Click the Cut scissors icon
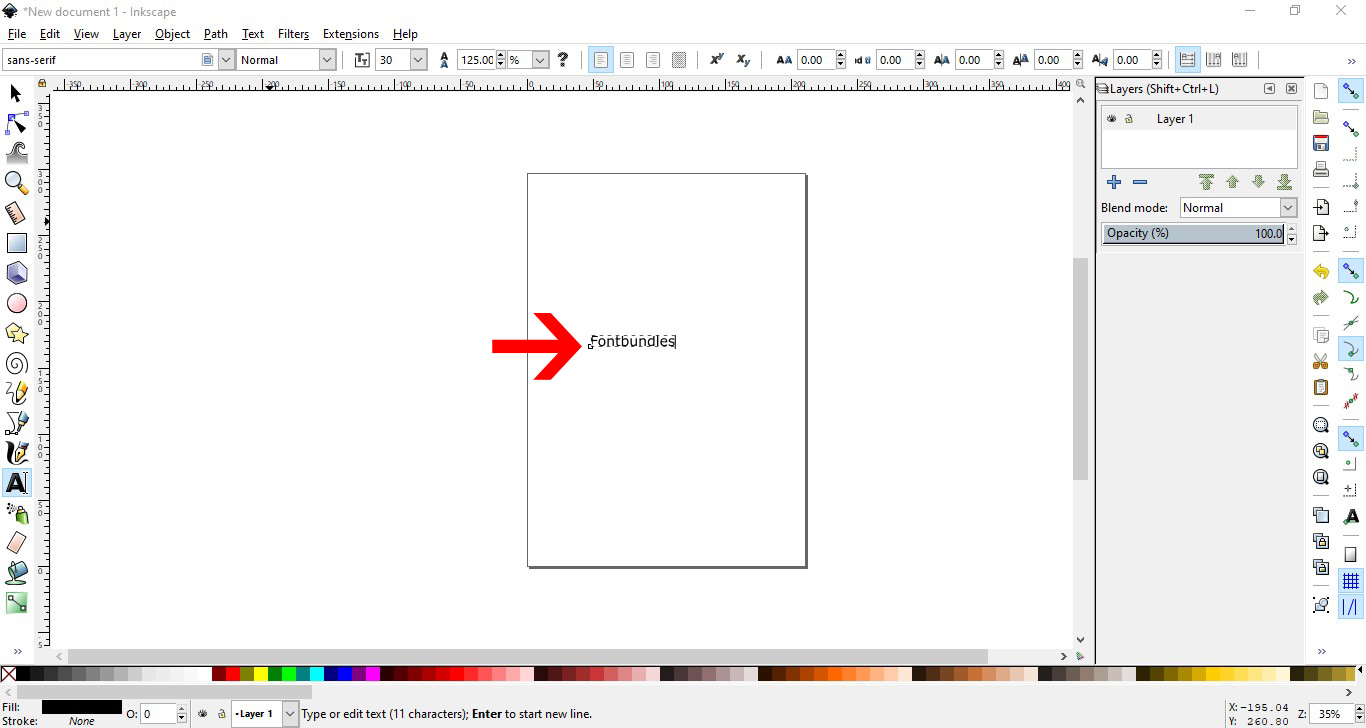Image resolution: width=1366 pixels, height=728 pixels. [1321, 361]
